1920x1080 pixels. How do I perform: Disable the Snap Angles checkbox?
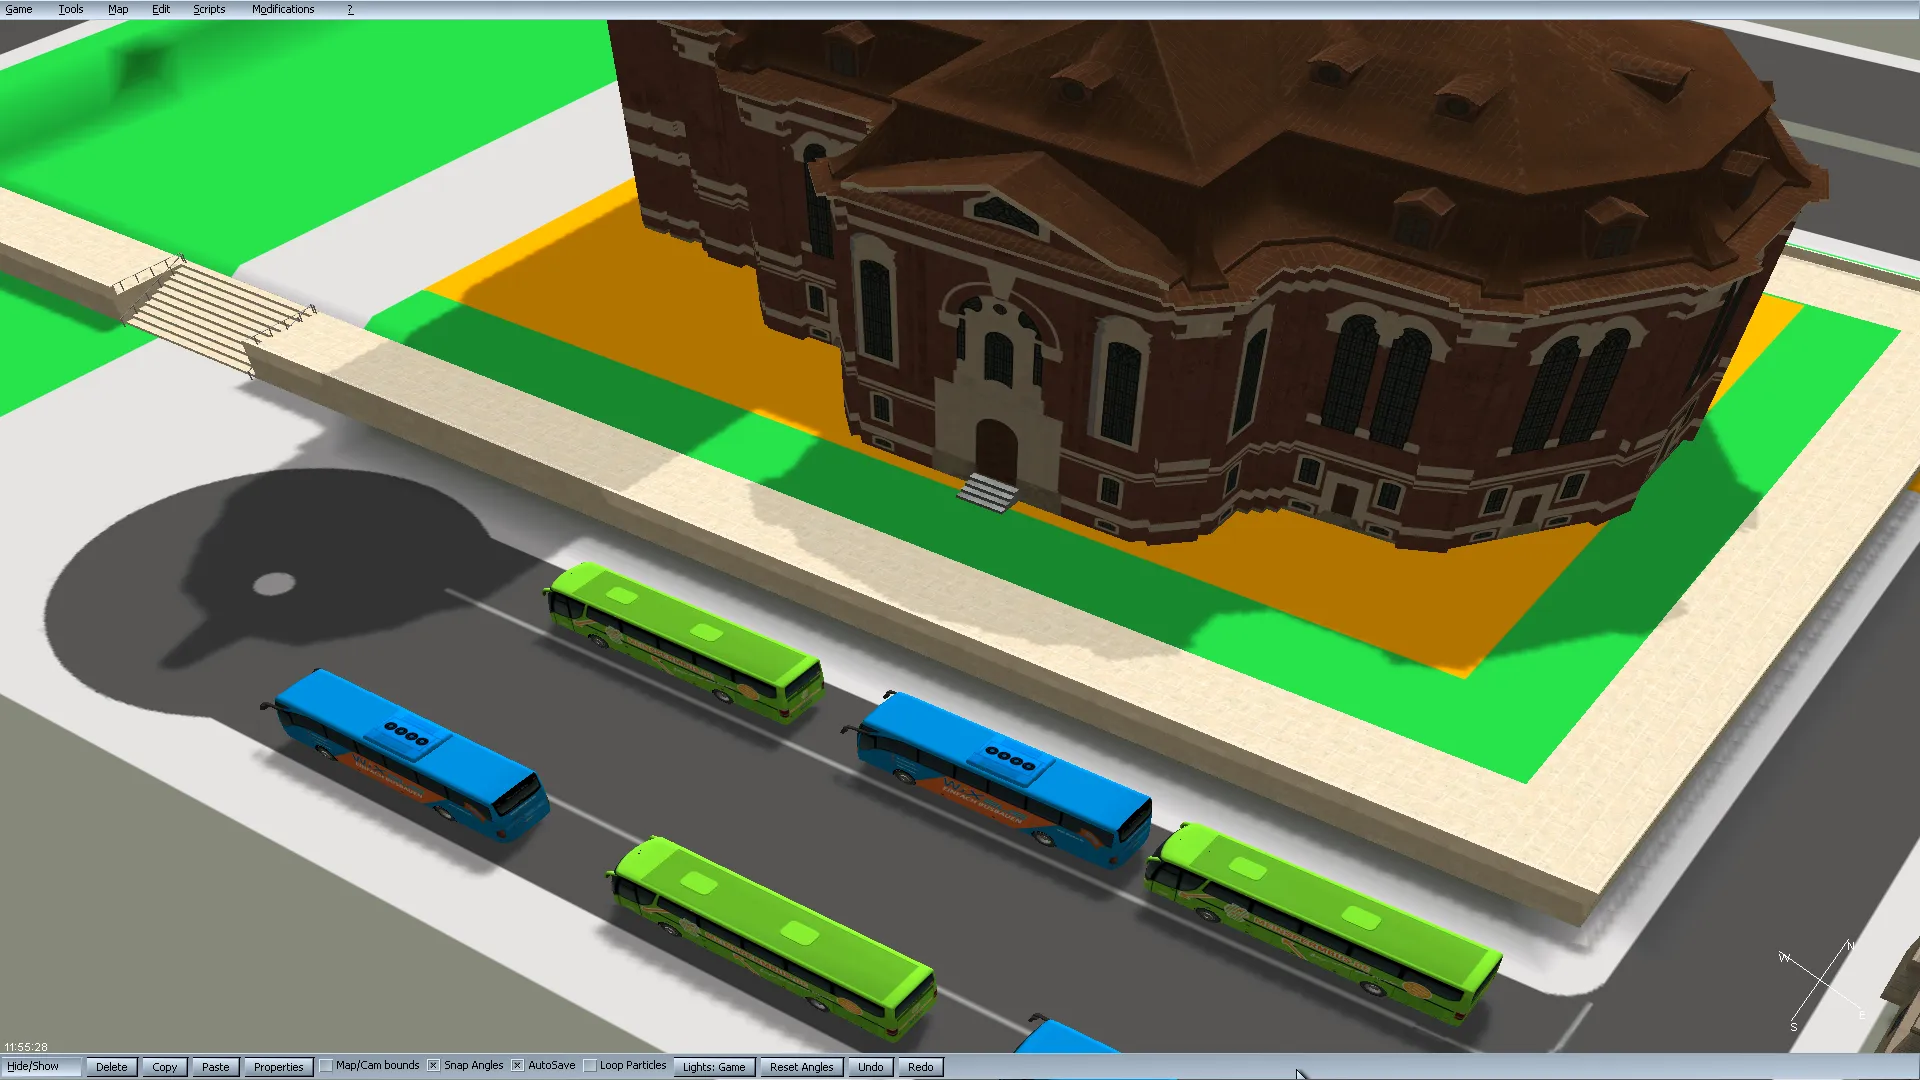click(434, 1066)
